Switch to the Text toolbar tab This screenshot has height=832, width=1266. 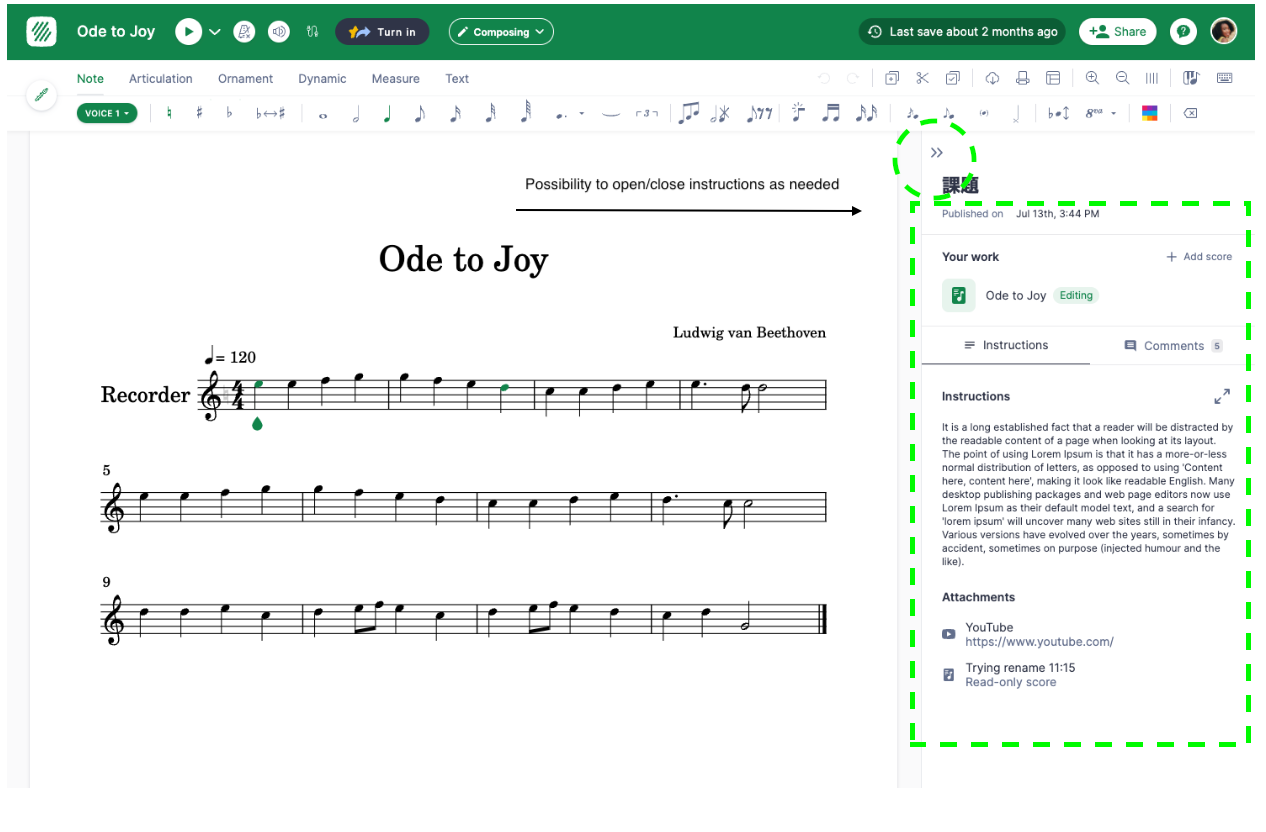pyautogui.click(x=457, y=79)
